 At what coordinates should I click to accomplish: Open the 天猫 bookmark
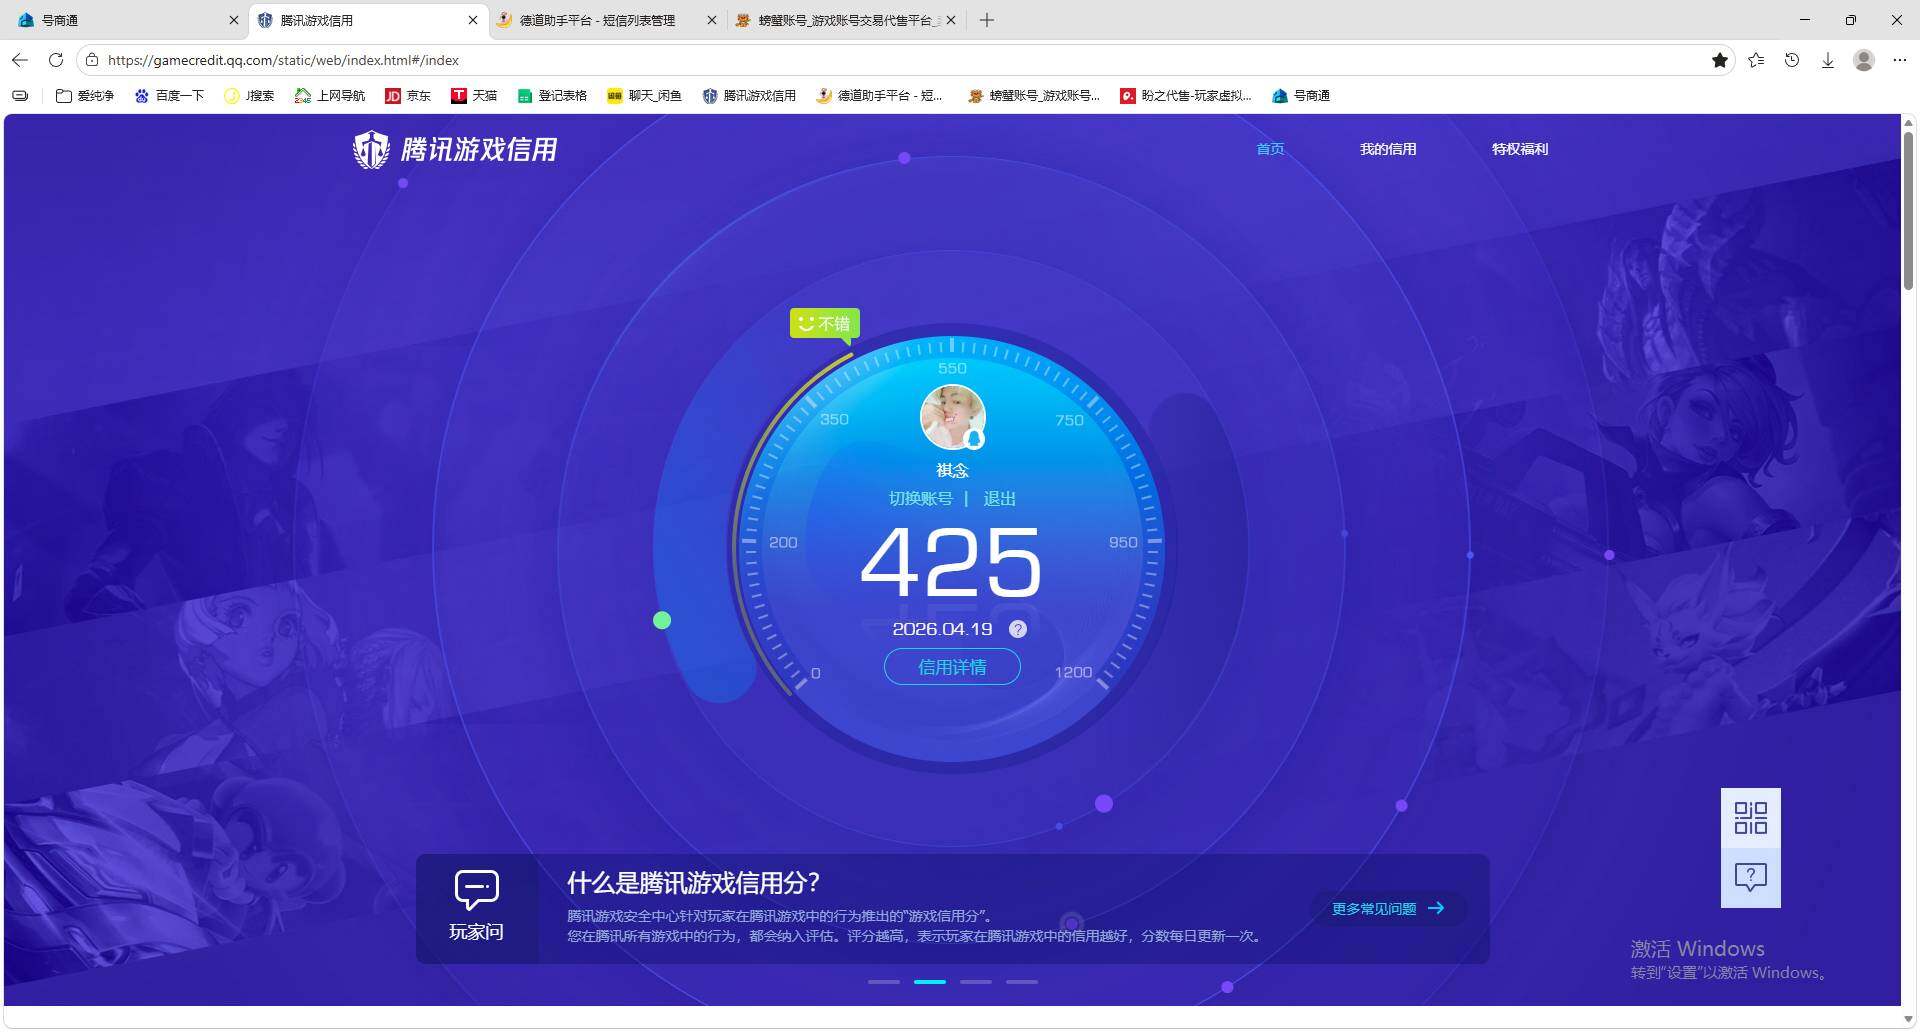coord(474,96)
